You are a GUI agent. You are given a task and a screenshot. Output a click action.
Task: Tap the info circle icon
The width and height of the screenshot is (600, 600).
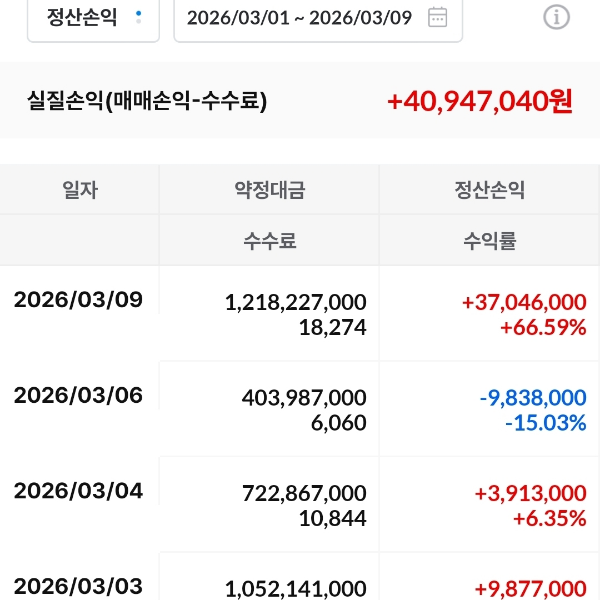[x=556, y=17]
